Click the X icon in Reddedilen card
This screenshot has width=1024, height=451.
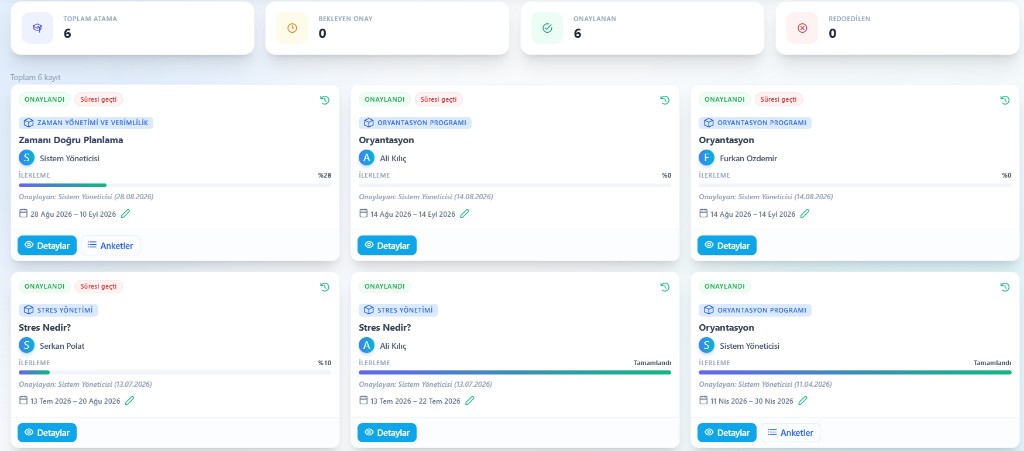click(803, 28)
